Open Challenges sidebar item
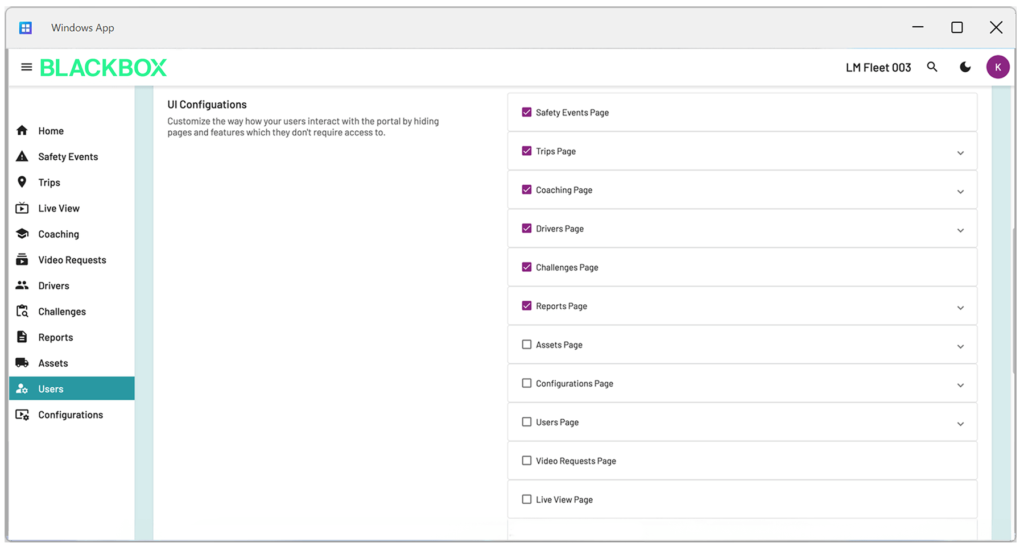Viewport: 1024px width, 551px height. coord(72,311)
